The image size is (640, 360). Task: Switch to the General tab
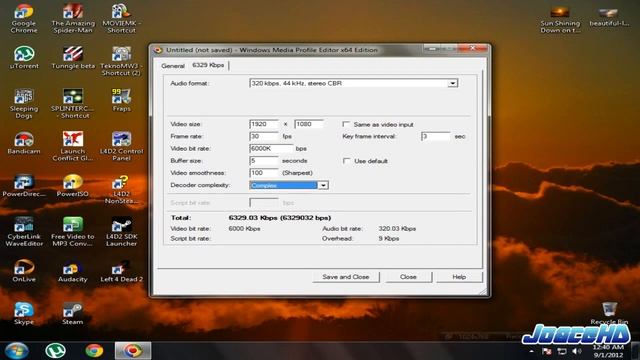tap(173, 66)
